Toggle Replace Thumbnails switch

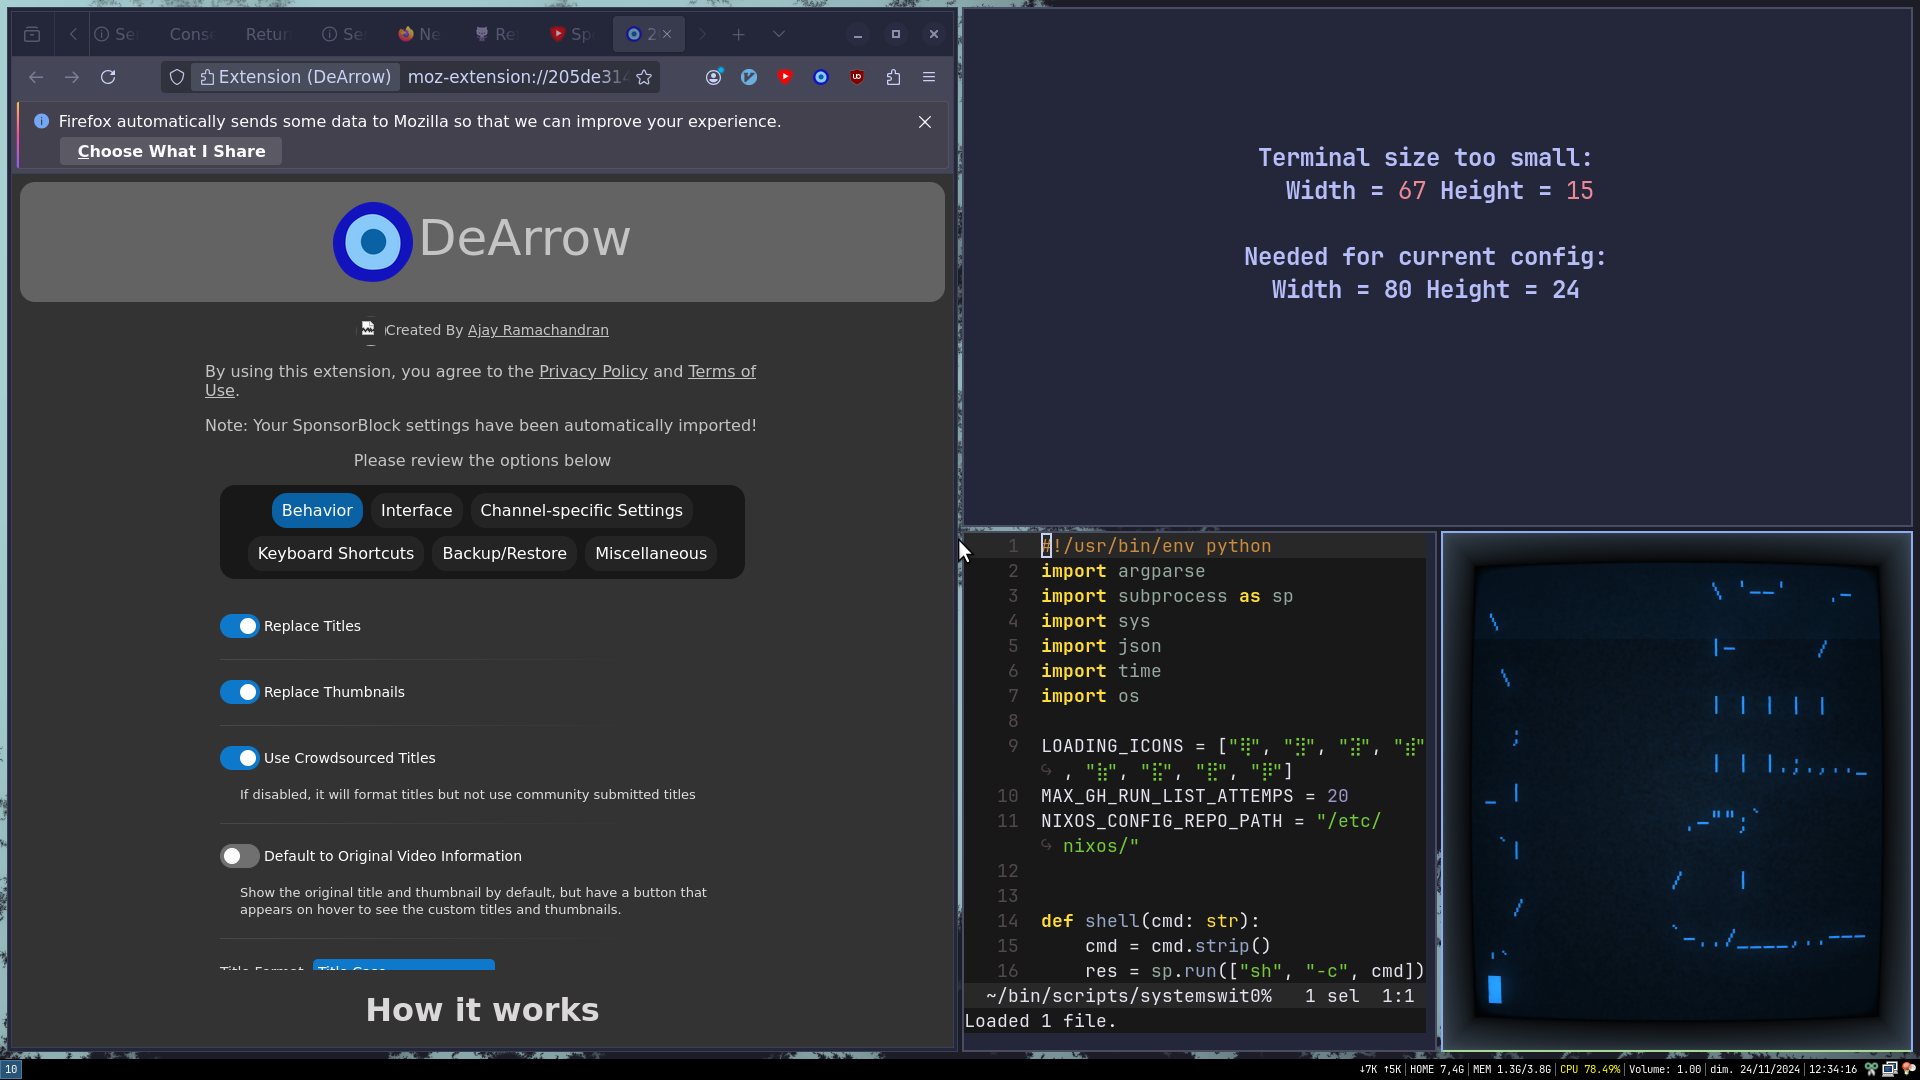pyautogui.click(x=239, y=692)
